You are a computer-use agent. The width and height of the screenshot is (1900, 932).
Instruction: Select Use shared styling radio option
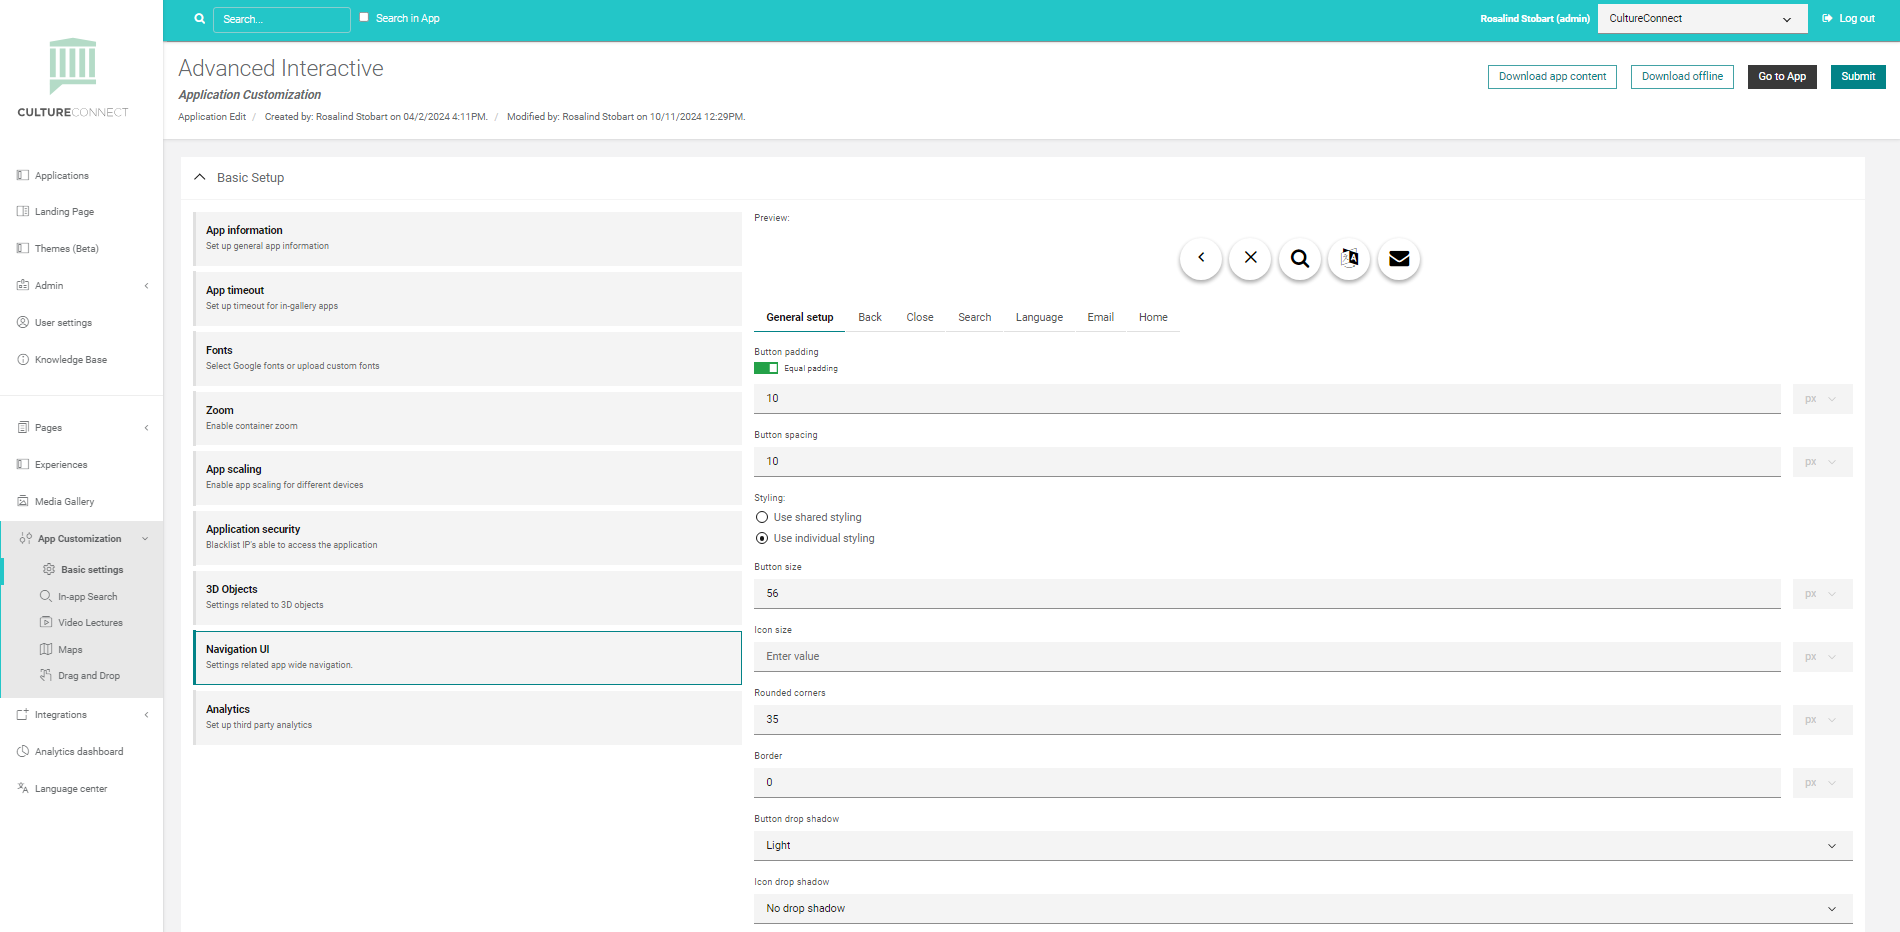pos(762,517)
